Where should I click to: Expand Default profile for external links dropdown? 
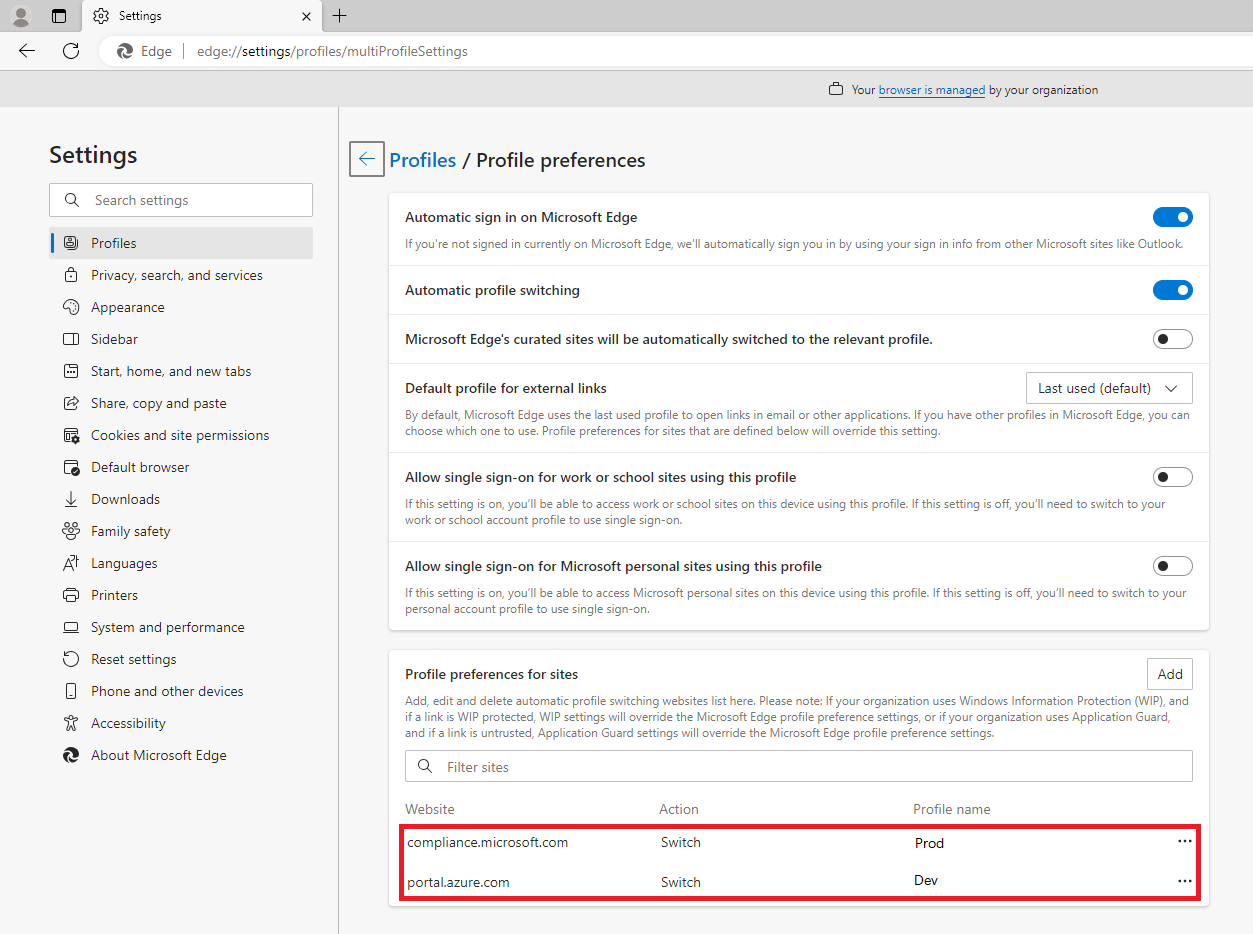click(1108, 388)
